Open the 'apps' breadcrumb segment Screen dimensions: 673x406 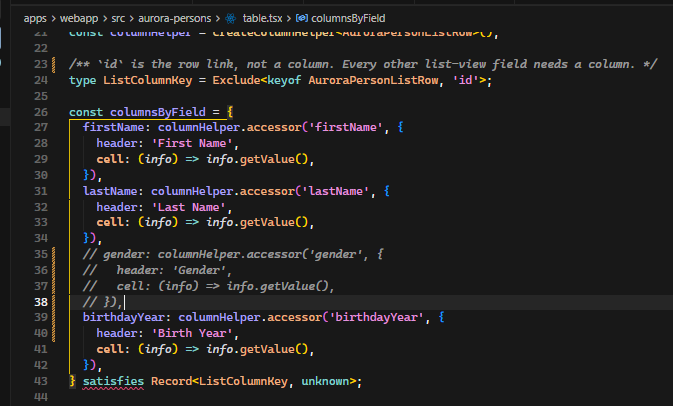click(35, 18)
